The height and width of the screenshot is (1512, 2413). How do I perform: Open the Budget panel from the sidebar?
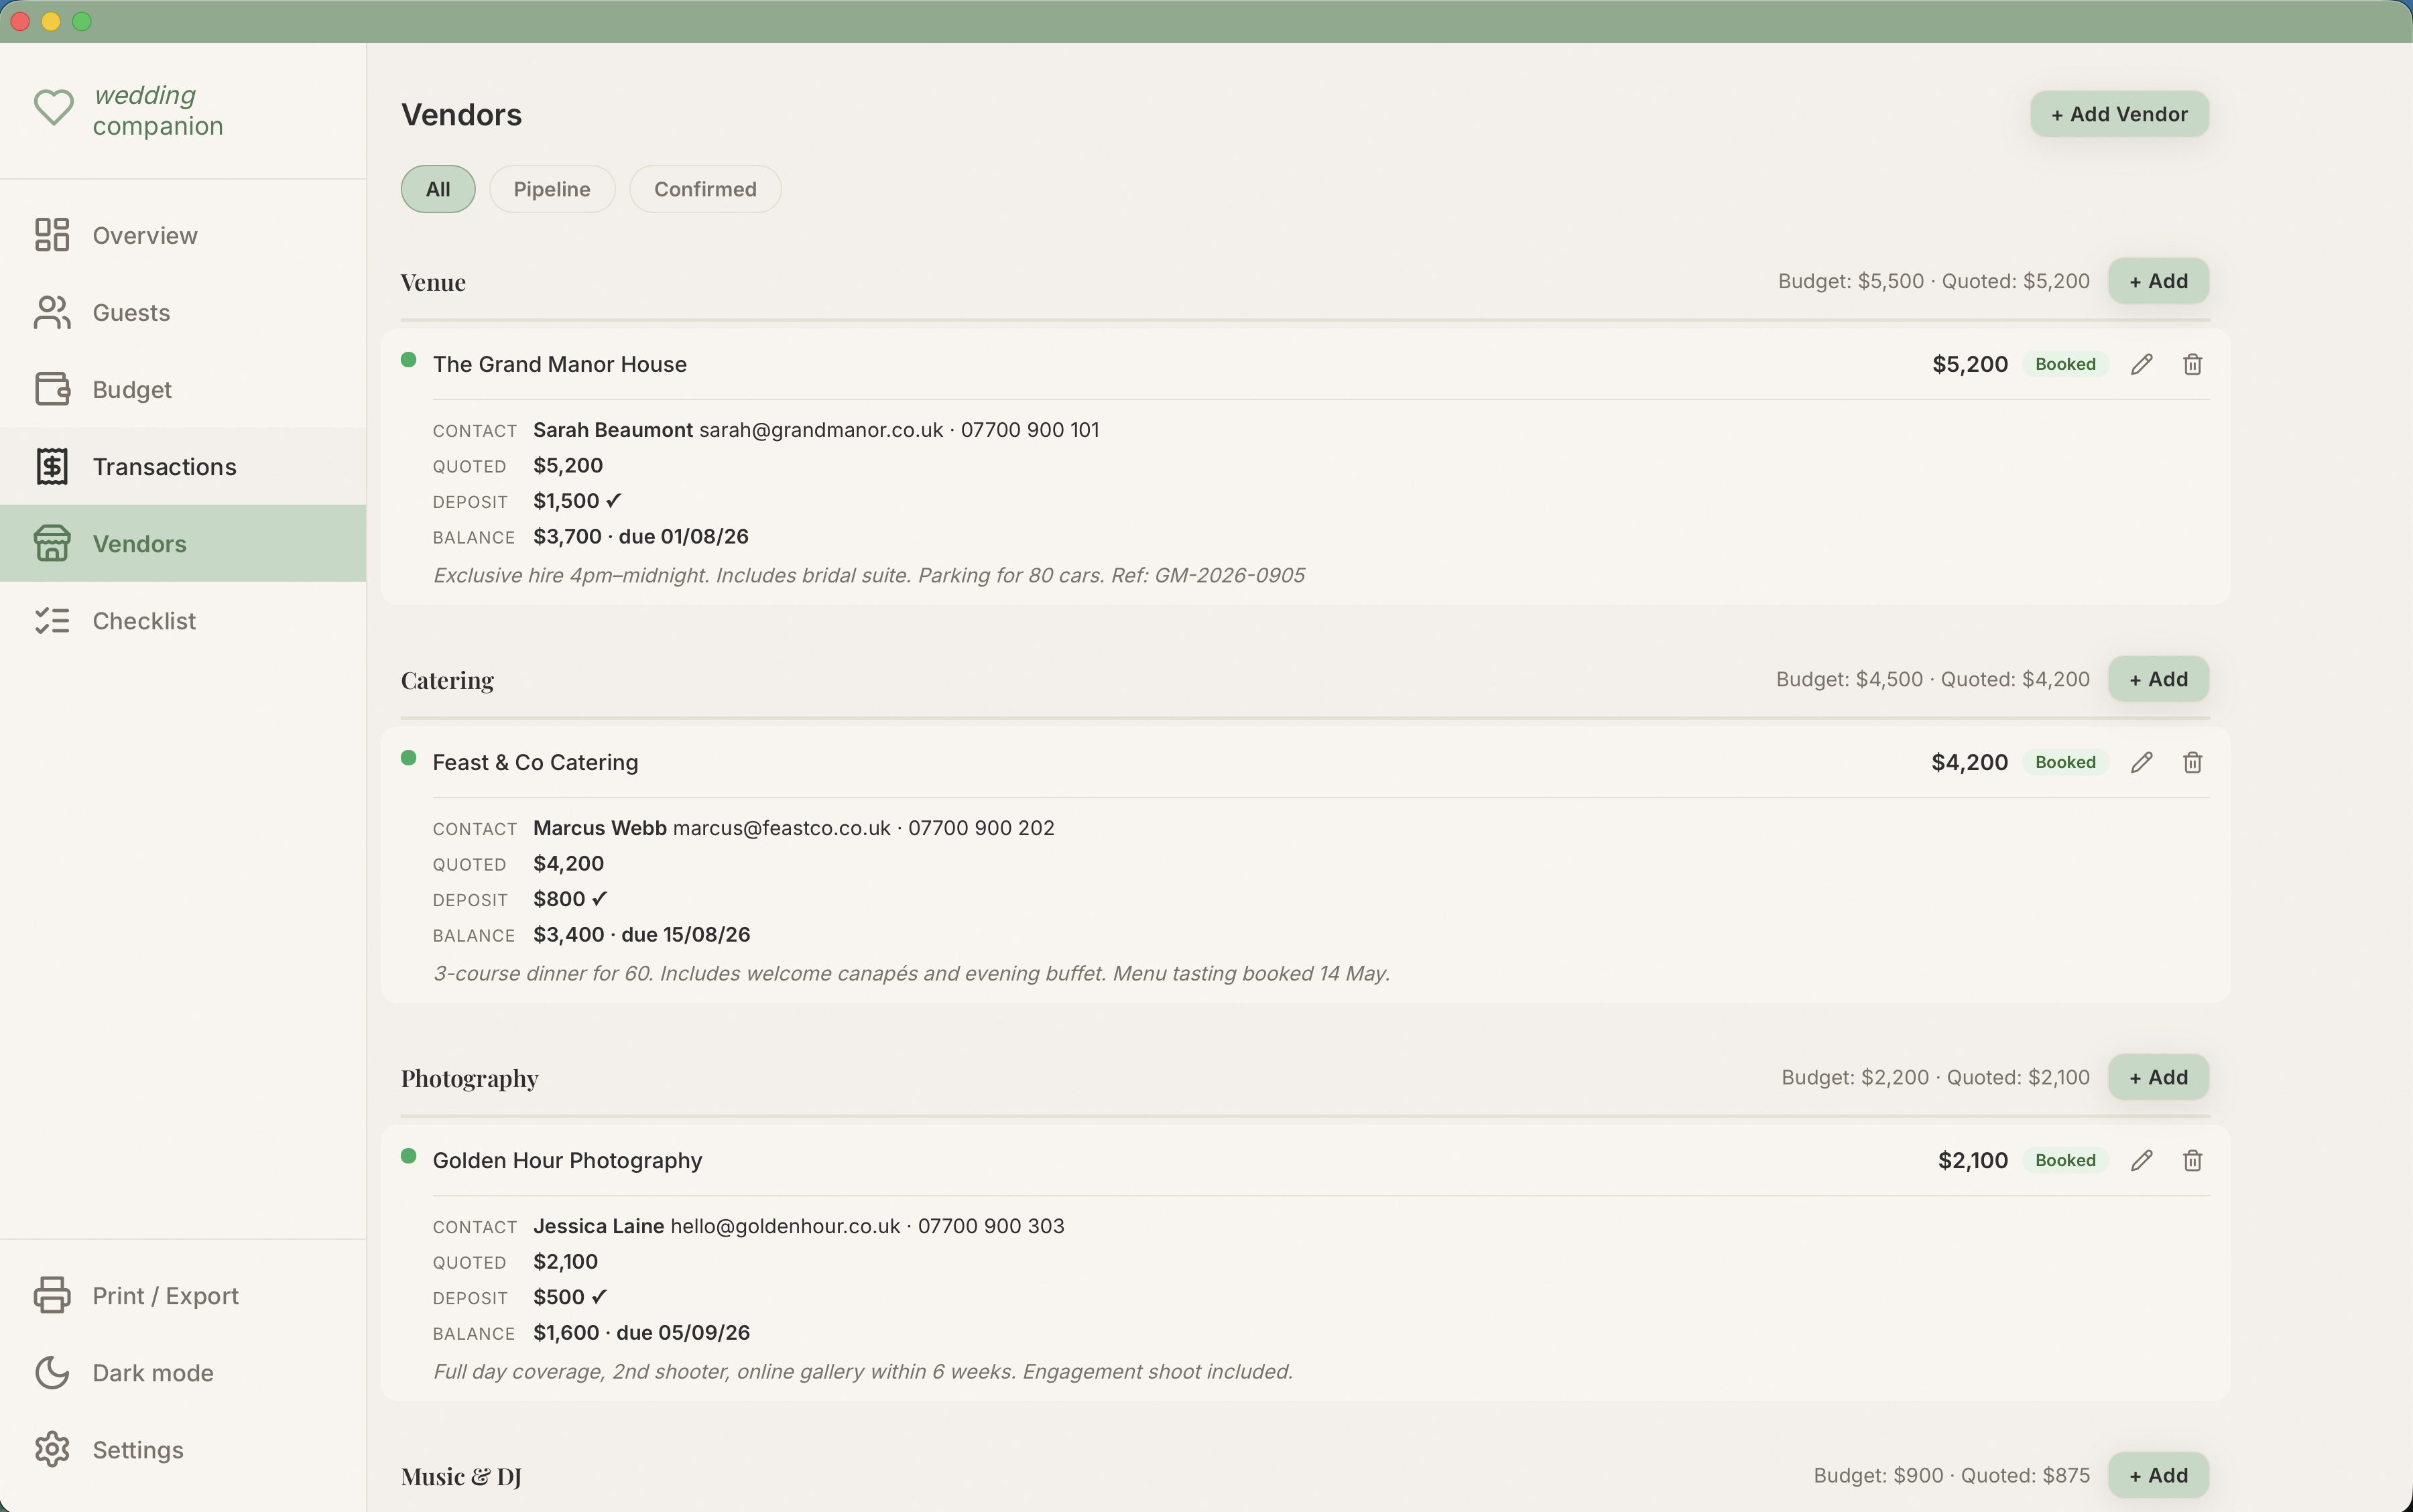(x=133, y=389)
